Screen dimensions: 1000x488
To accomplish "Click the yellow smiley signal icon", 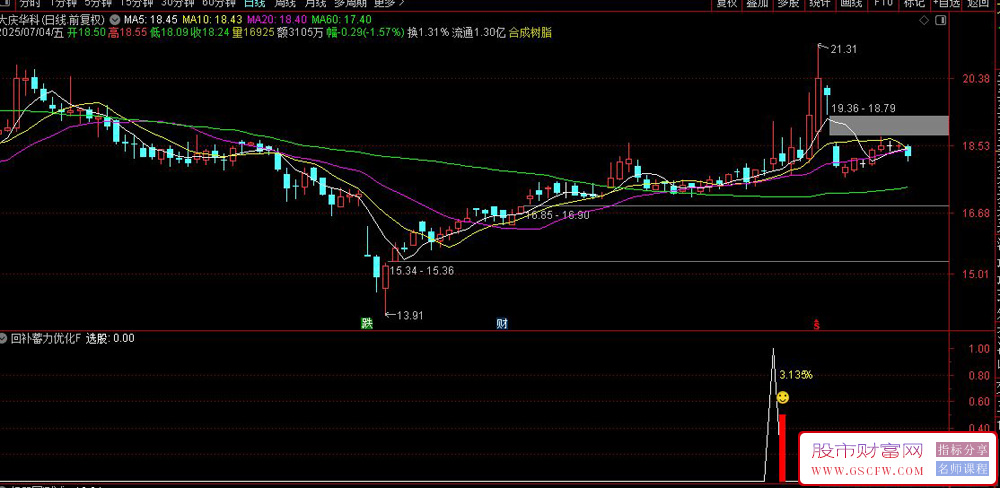I will click(x=783, y=397).
